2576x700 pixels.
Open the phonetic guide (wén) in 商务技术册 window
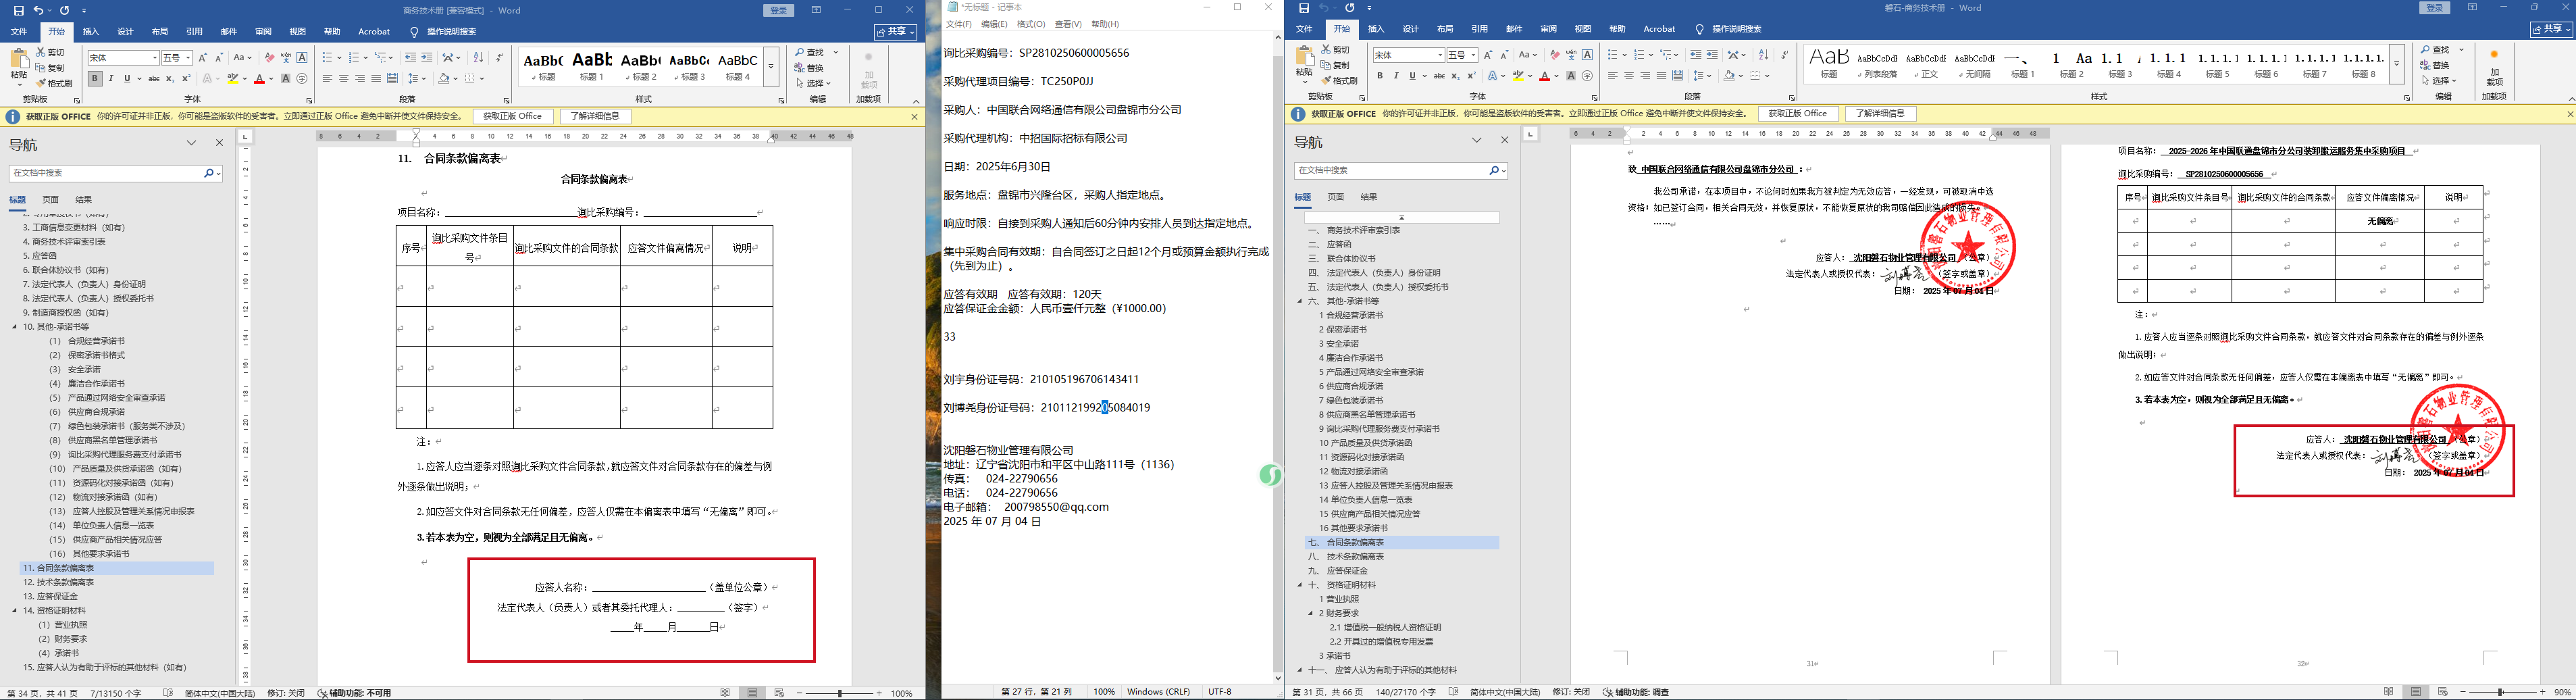286,58
